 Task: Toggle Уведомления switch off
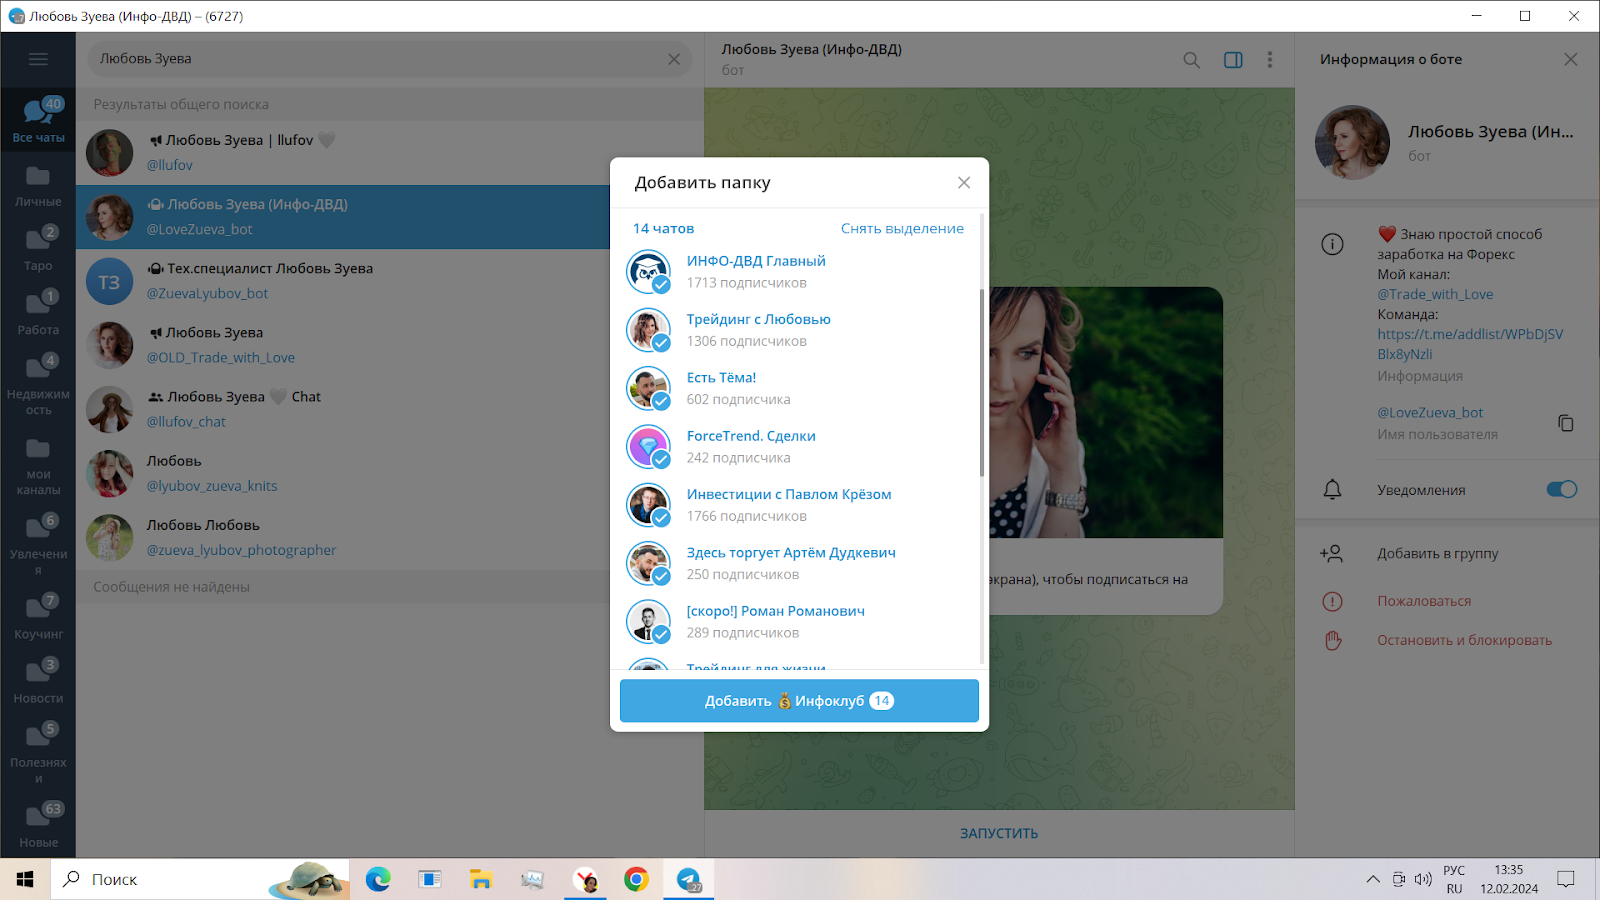pyautogui.click(x=1561, y=489)
